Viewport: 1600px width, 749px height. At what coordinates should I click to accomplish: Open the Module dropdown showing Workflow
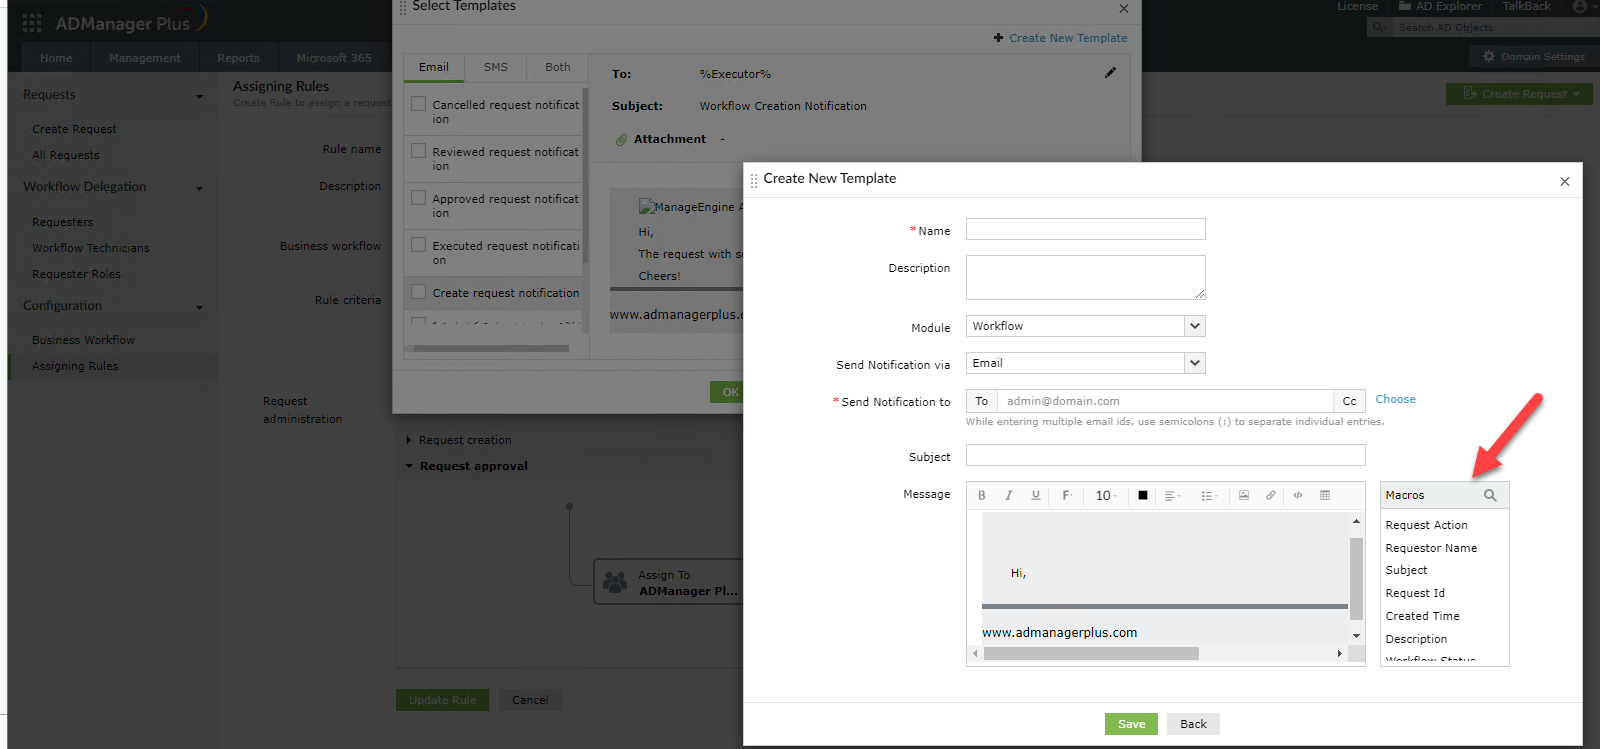pos(1085,326)
